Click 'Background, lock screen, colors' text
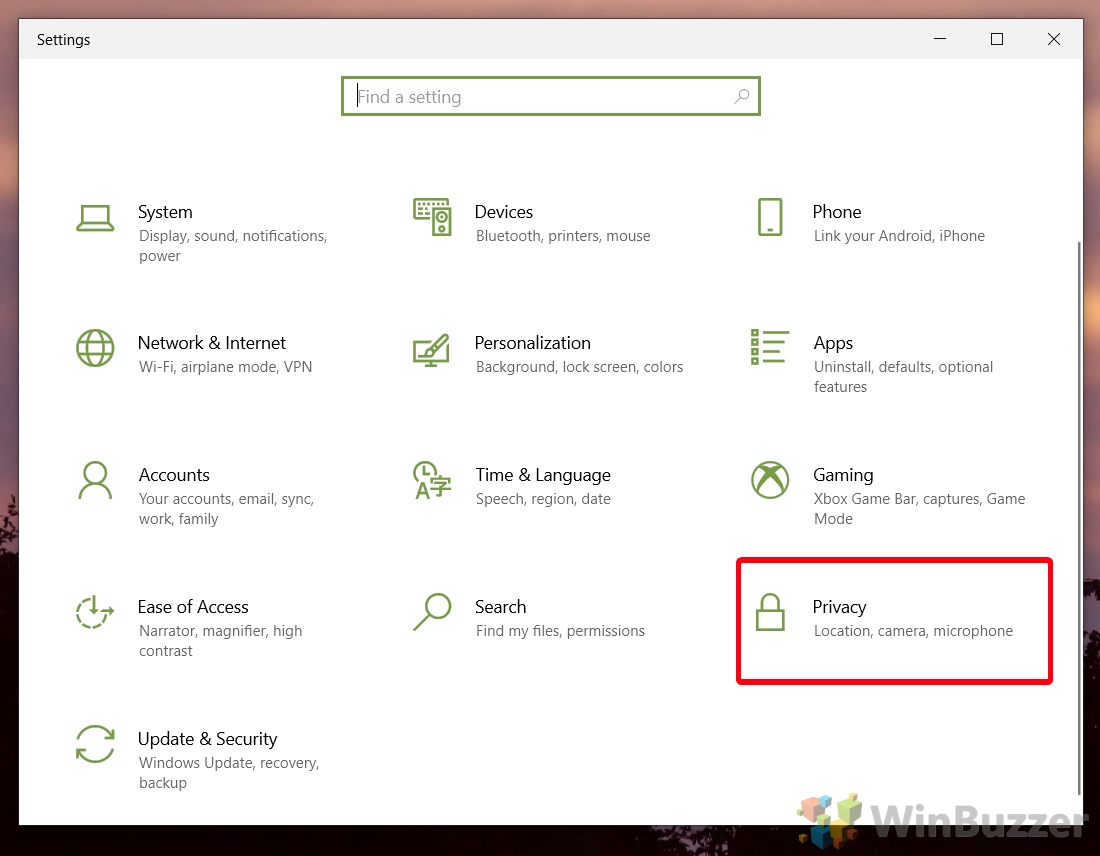Screen dimensions: 1100x856 tap(579, 367)
